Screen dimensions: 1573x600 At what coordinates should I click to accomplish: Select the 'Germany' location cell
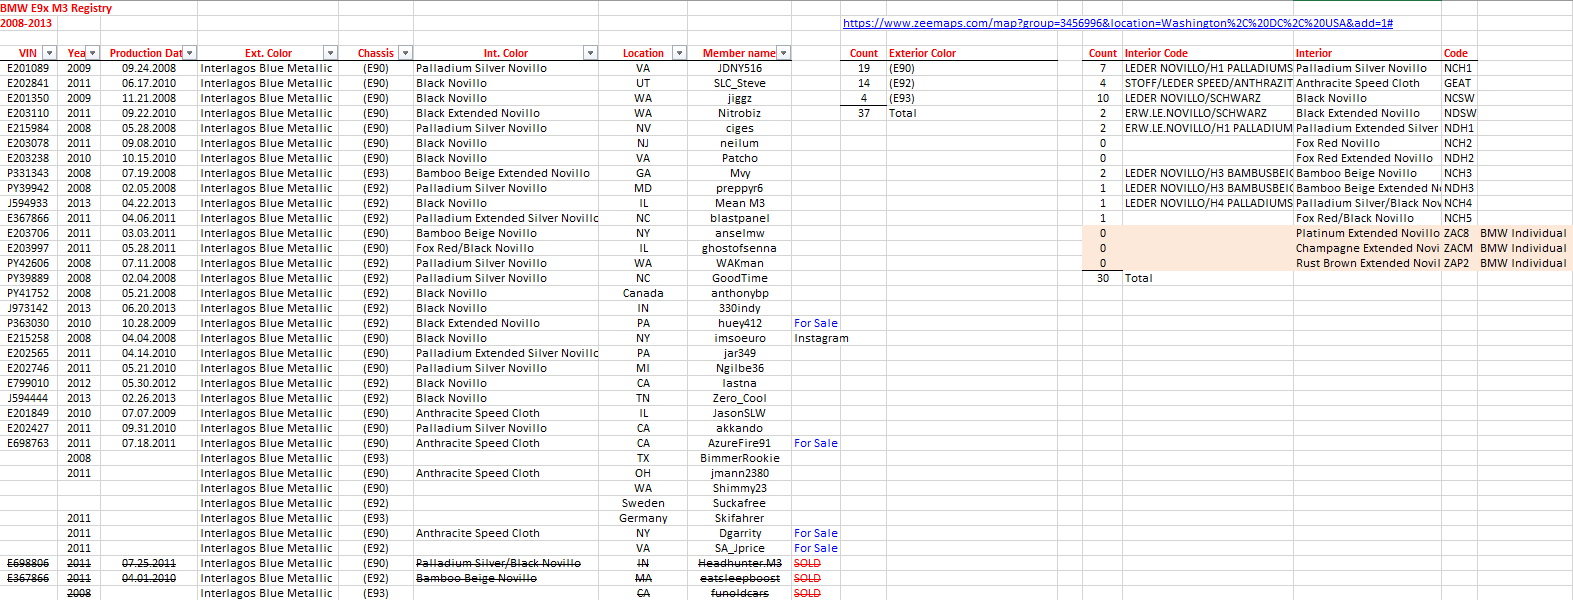click(x=643, y=518)
